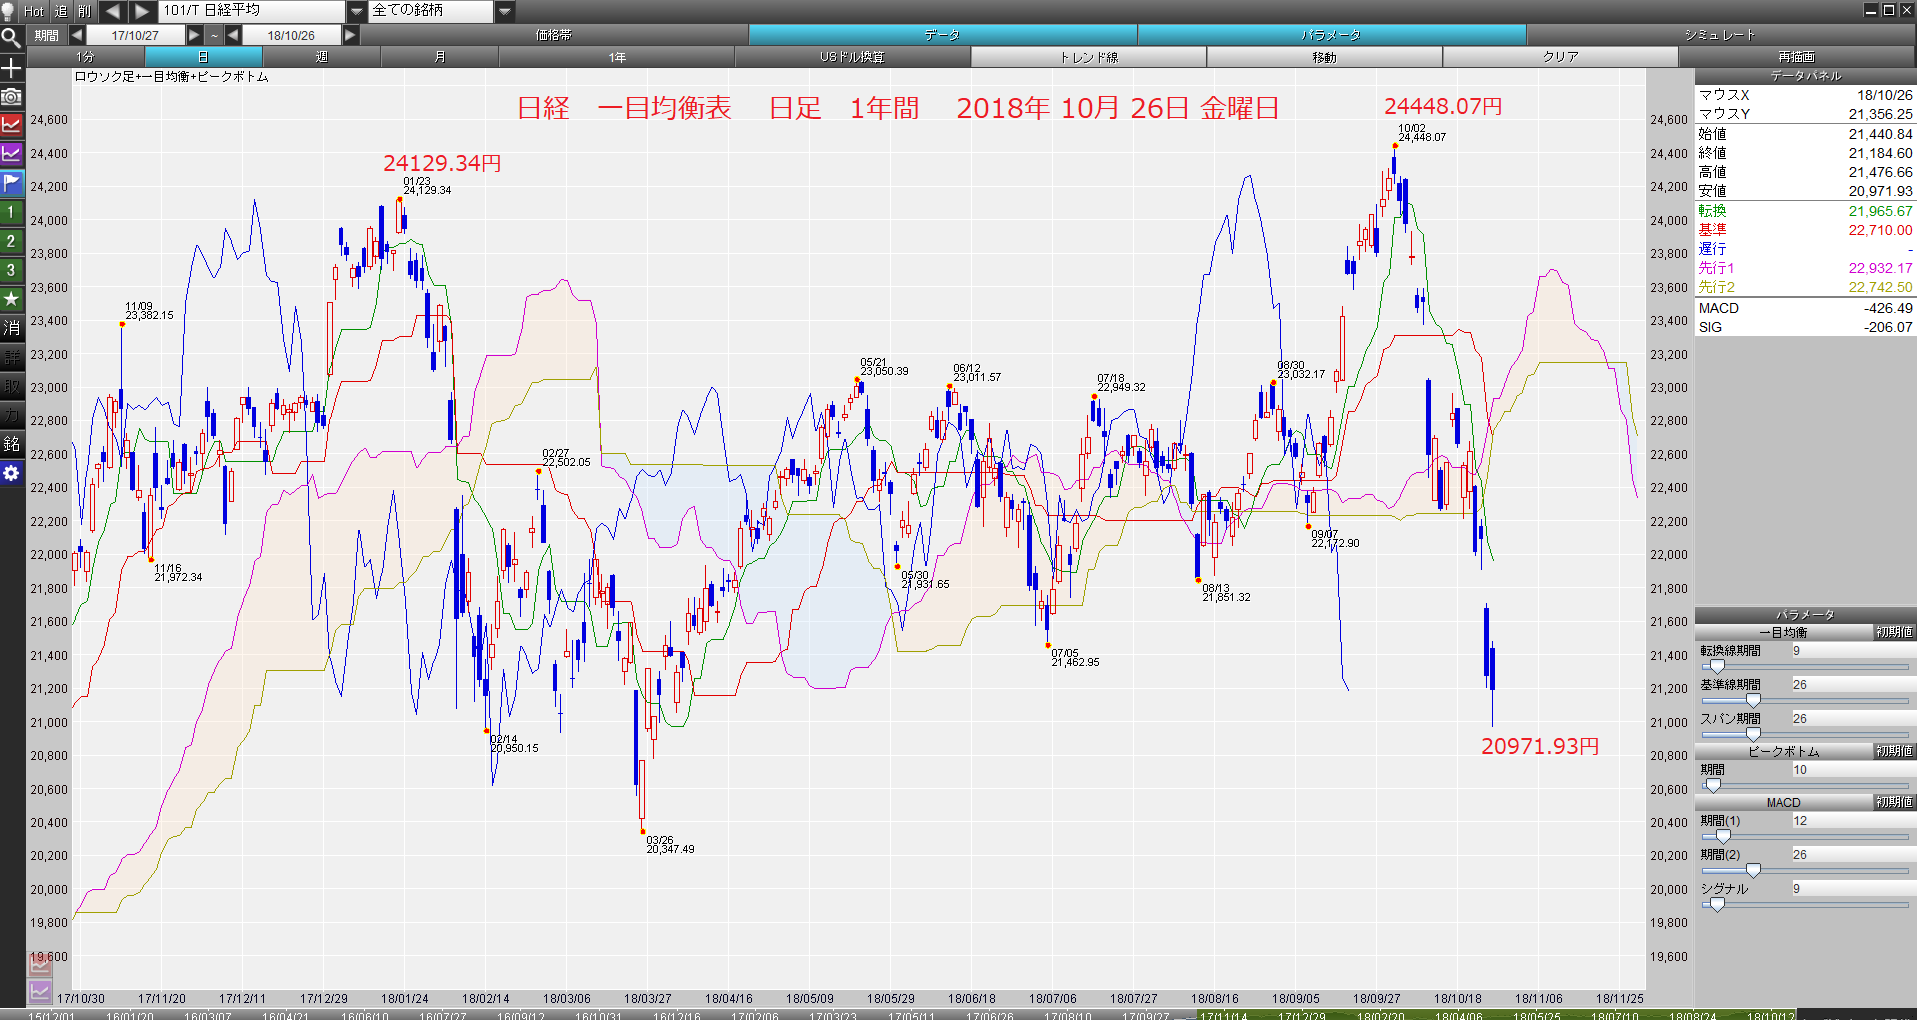Click the tilde range button

(214, 35)
